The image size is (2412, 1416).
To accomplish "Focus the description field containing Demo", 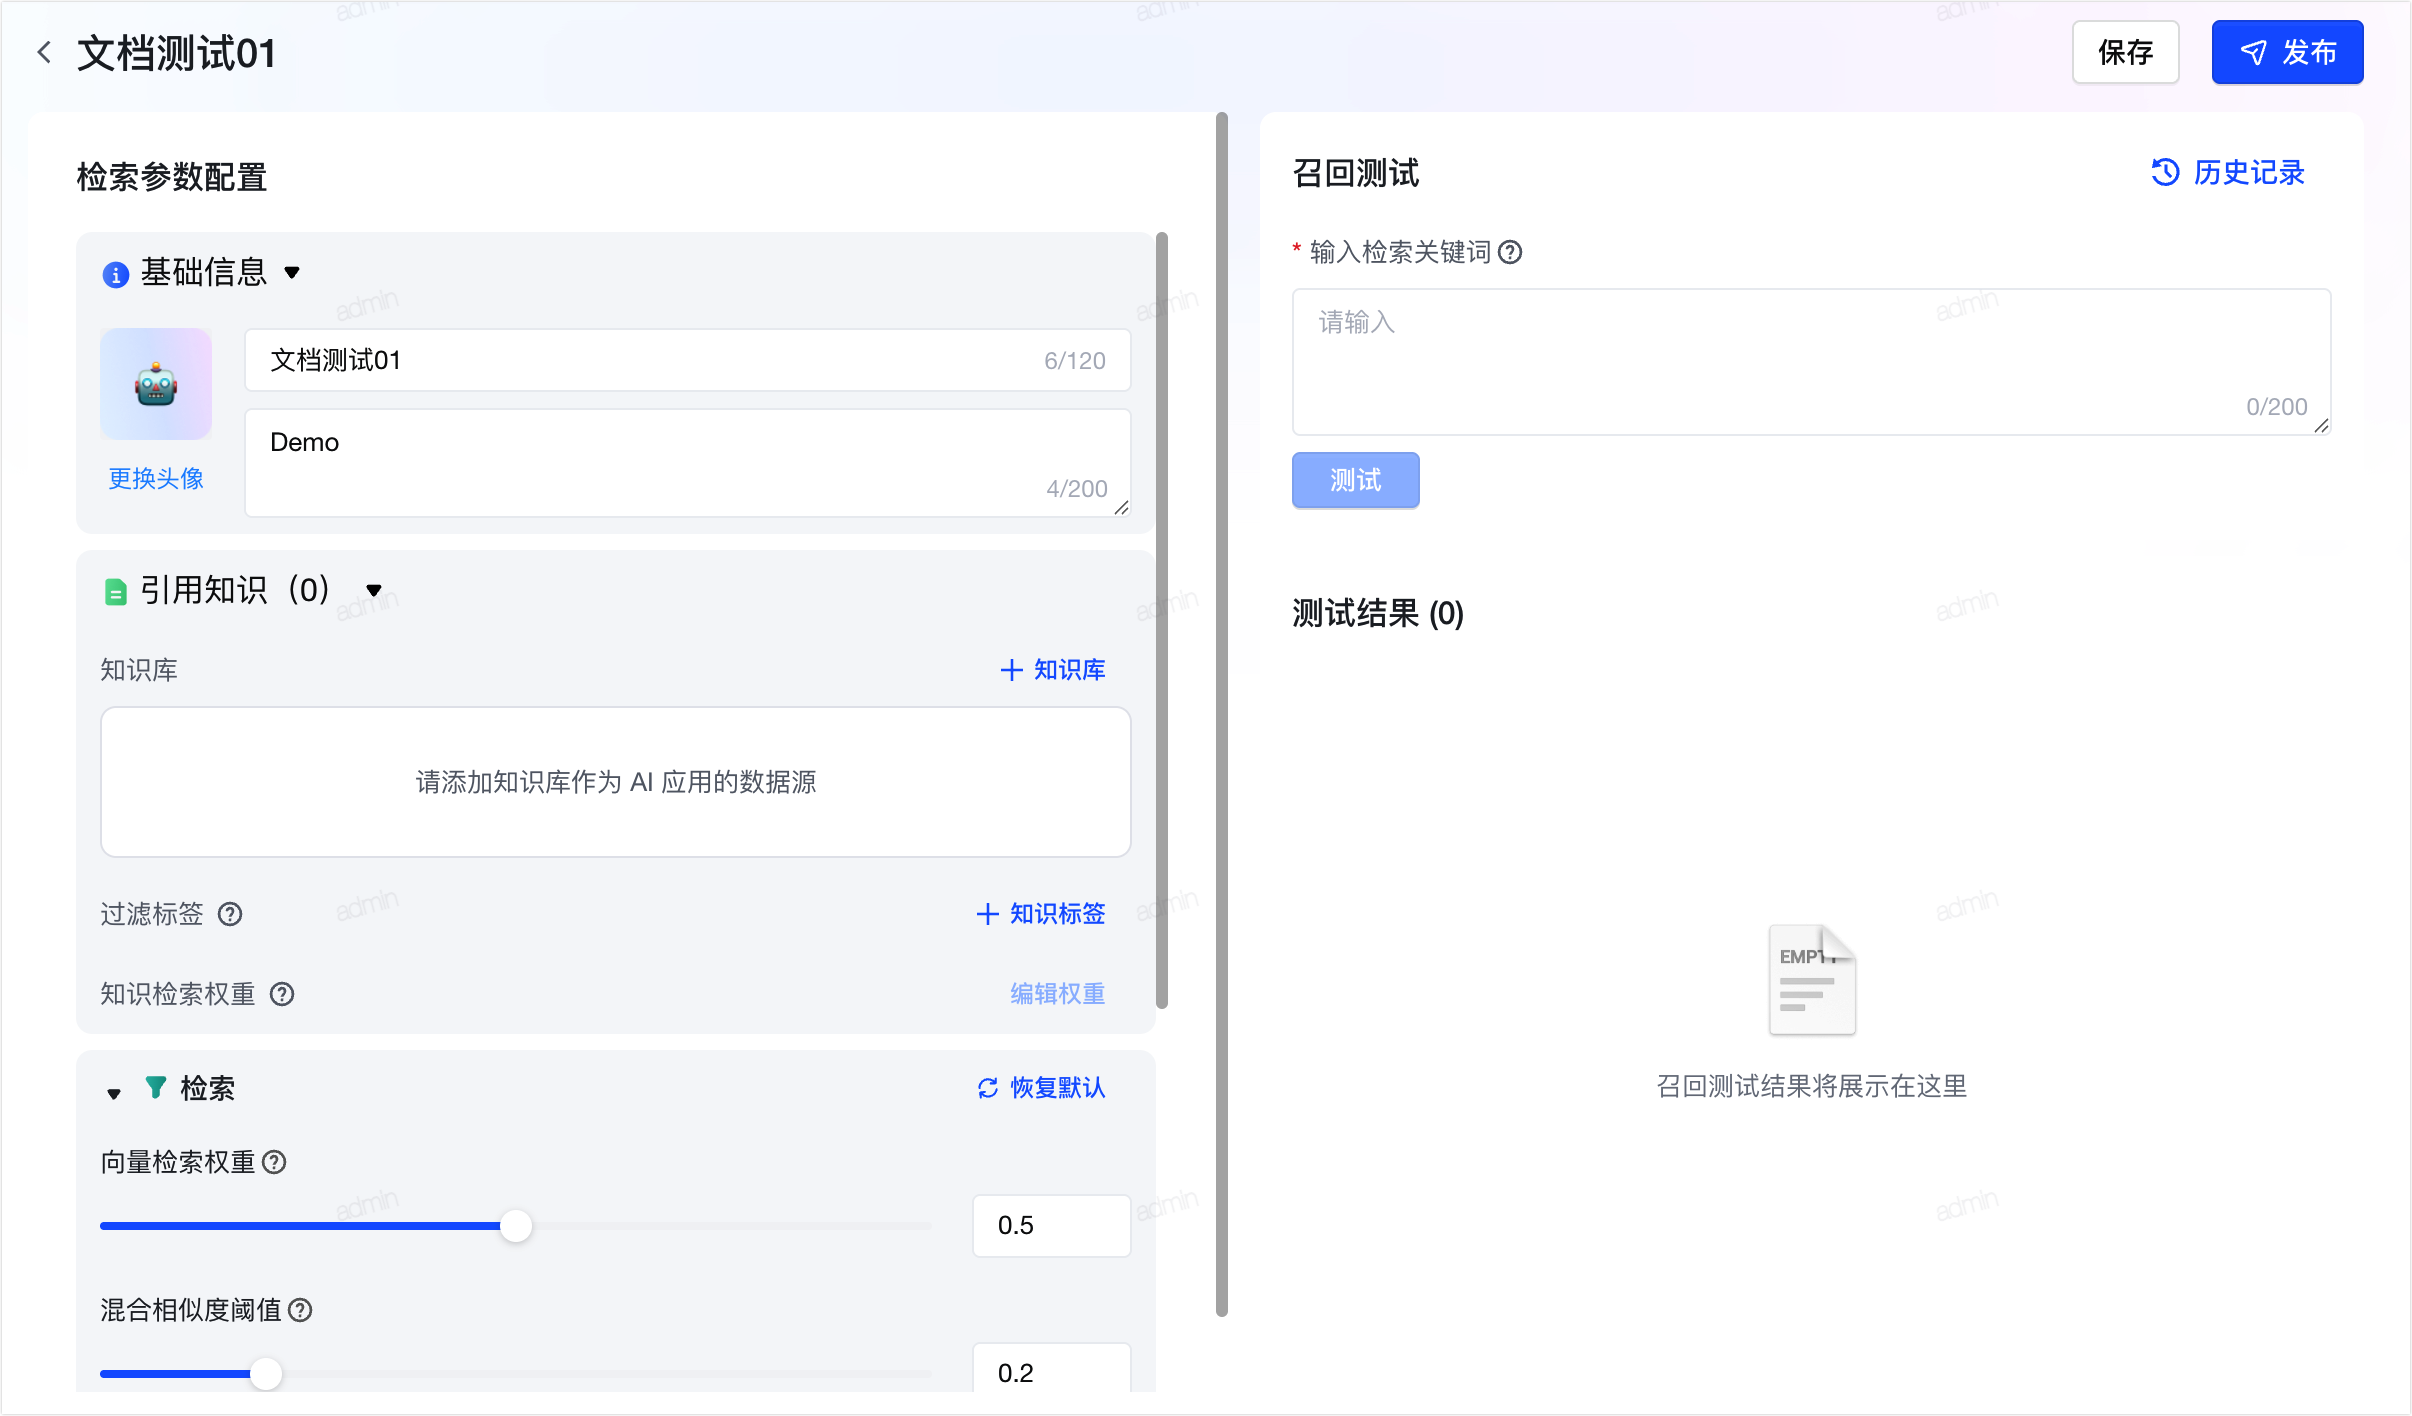I will (688, 463).
